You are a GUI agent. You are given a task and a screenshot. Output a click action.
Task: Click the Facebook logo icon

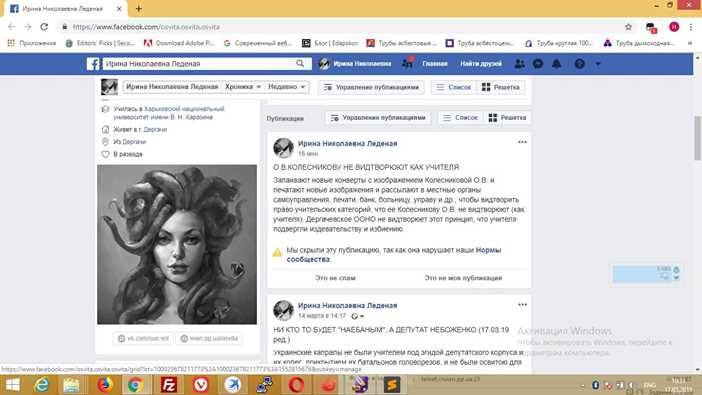93,64
